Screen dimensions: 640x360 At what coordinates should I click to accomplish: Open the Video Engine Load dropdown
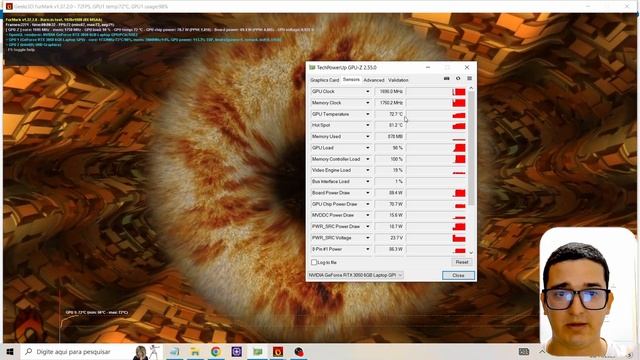(x=367, y=170)
